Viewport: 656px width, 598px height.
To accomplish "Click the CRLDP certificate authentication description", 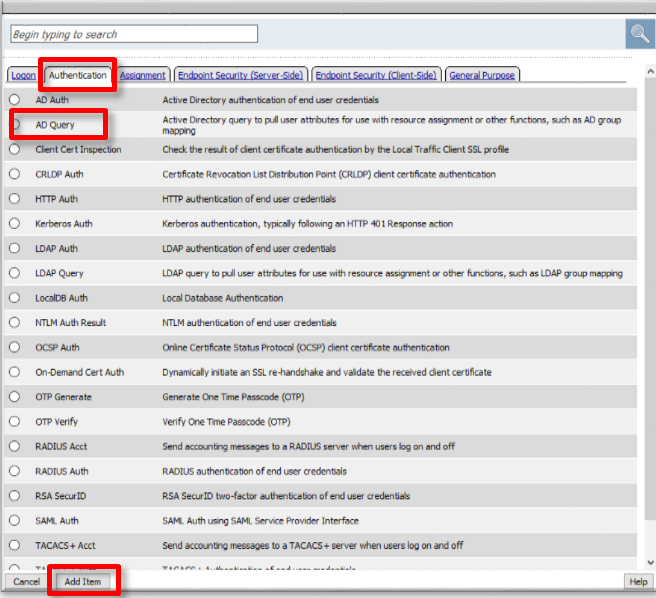I will click(329, 174).
